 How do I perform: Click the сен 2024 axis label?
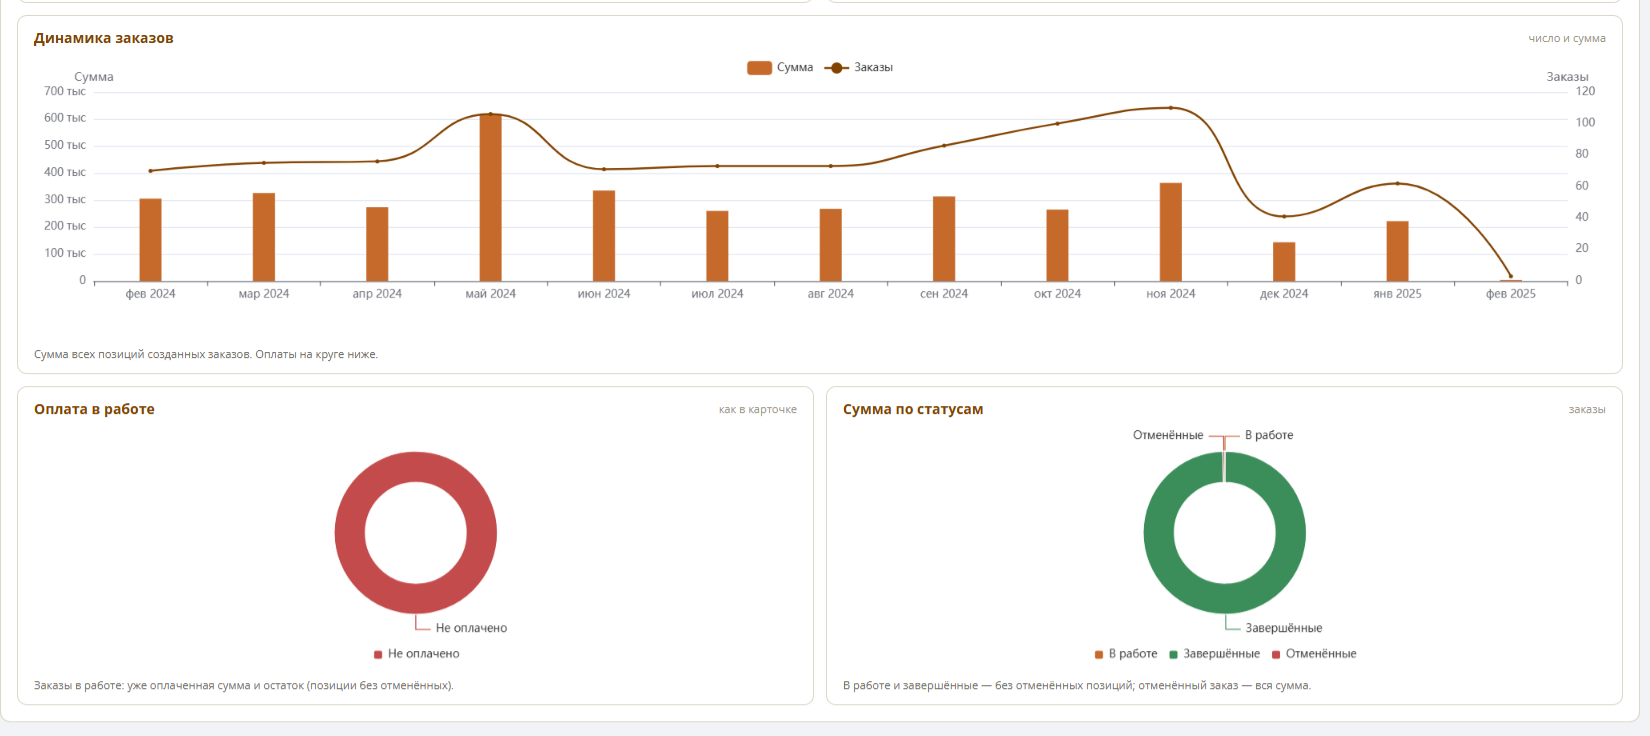pos(944,294)
